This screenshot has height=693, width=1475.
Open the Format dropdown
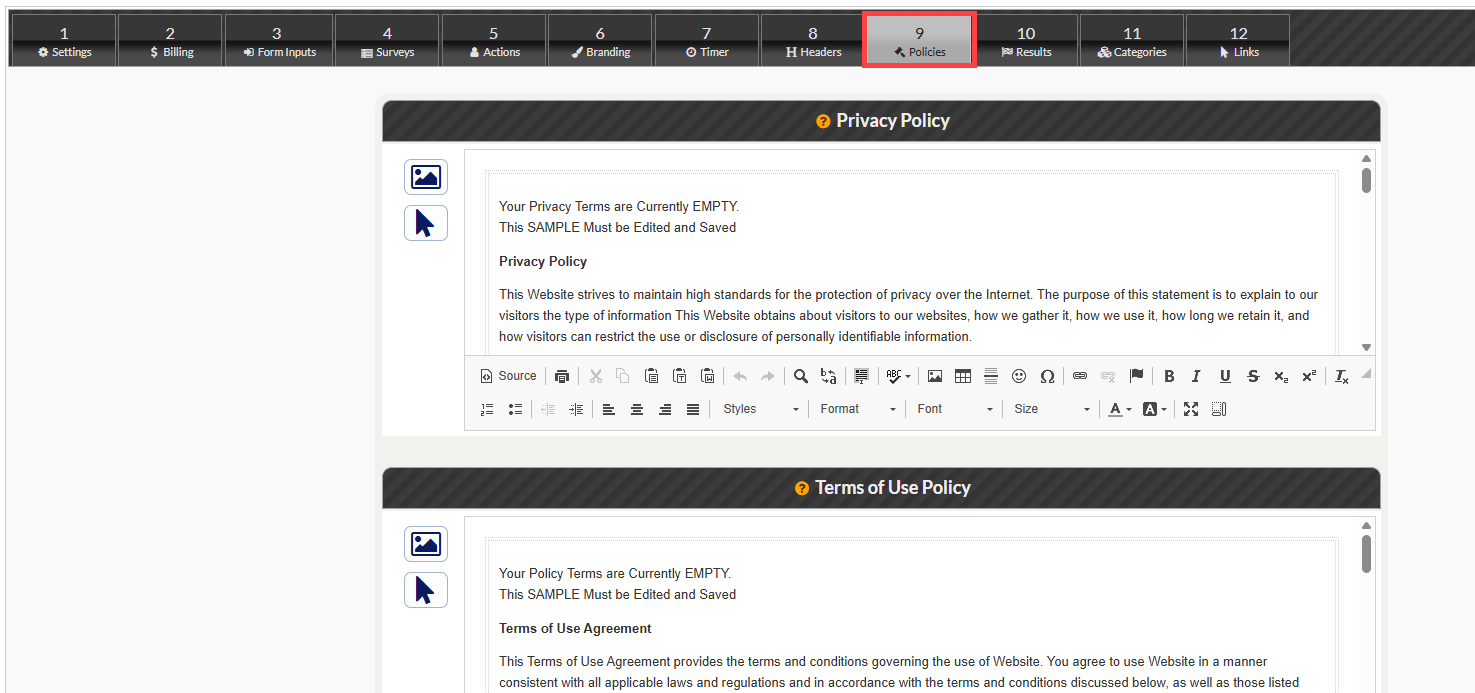point(857,409)
